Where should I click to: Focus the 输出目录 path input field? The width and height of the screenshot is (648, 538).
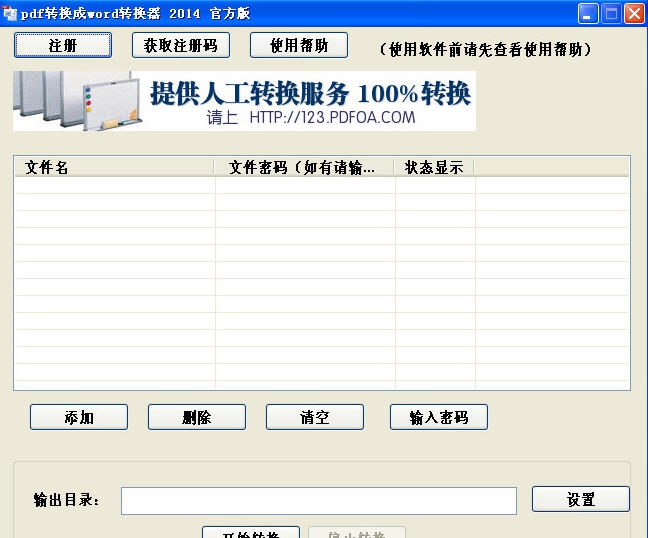click(319, 501)
